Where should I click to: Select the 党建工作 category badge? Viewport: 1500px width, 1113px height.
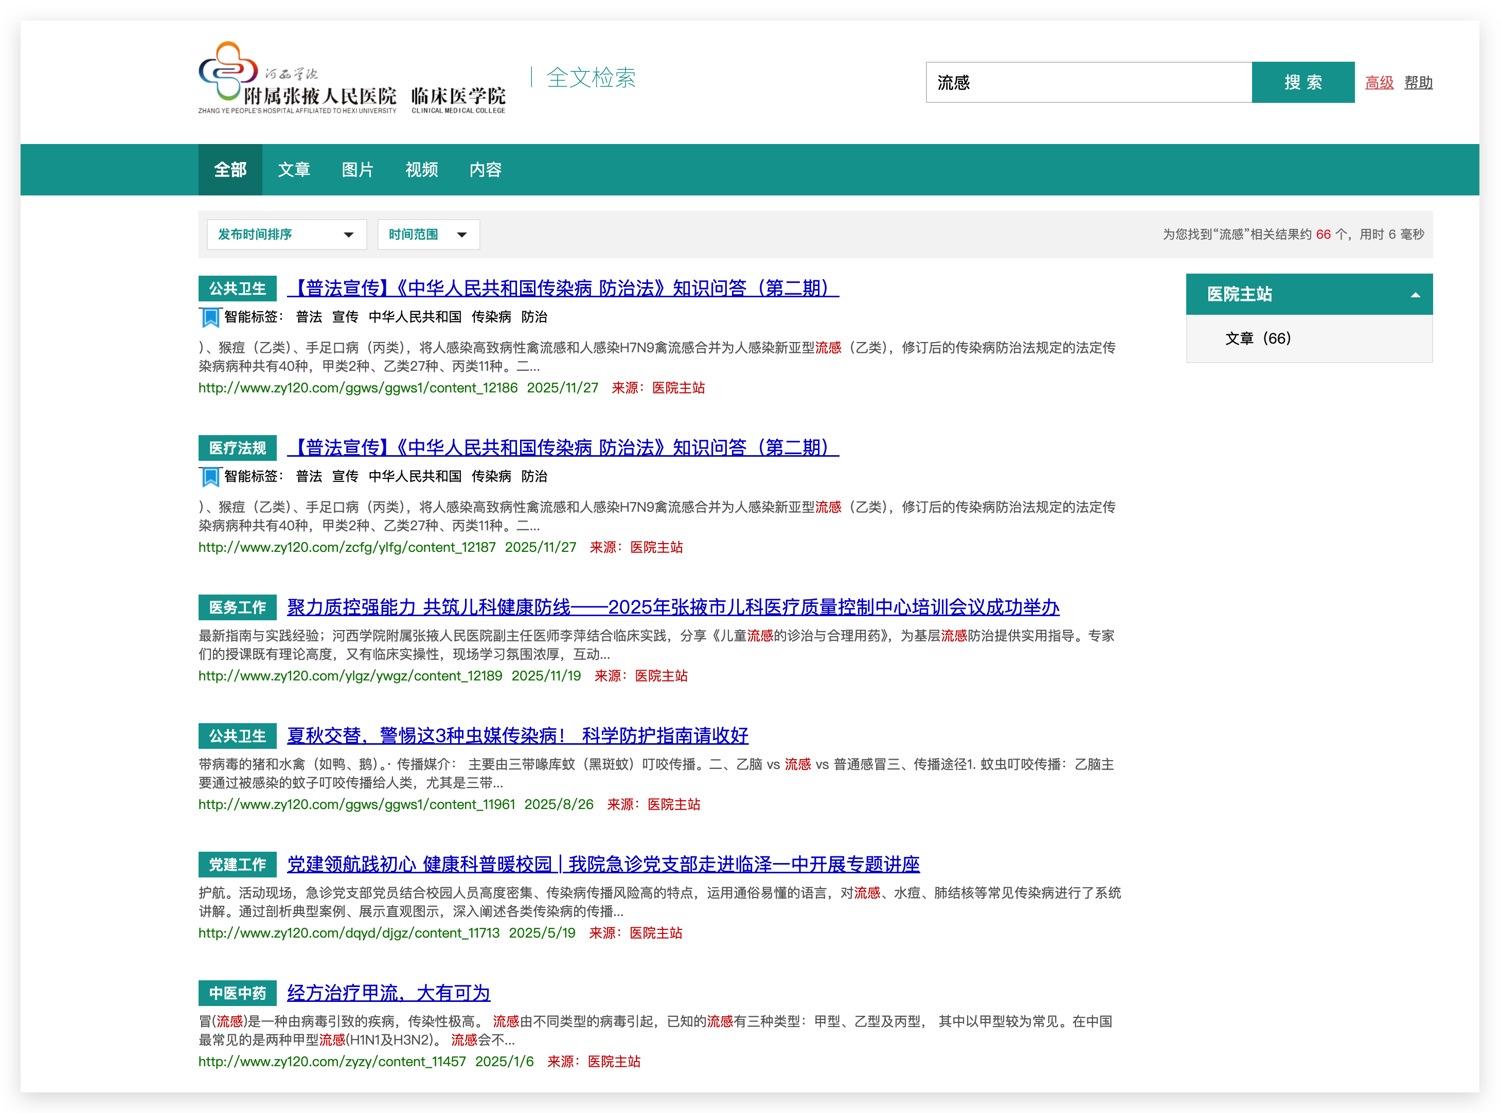237,864
